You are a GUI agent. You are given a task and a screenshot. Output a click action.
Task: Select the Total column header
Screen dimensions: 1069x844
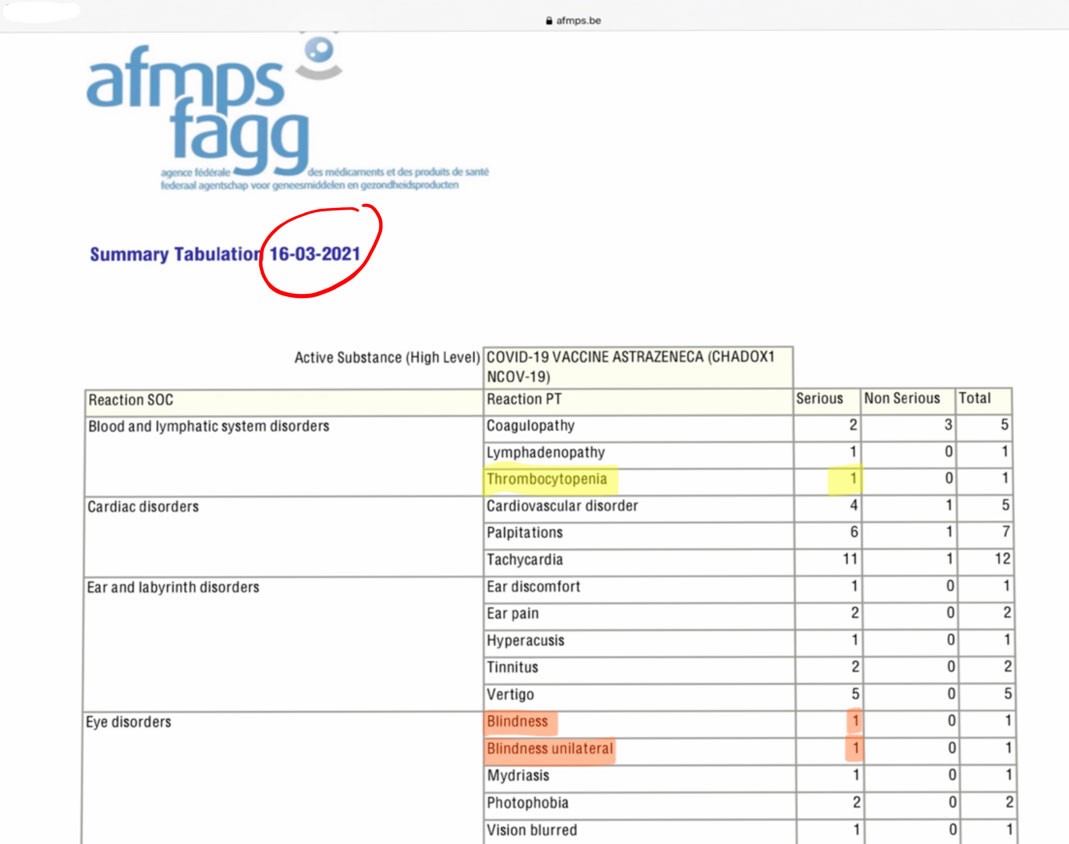(x=976, y=398)
